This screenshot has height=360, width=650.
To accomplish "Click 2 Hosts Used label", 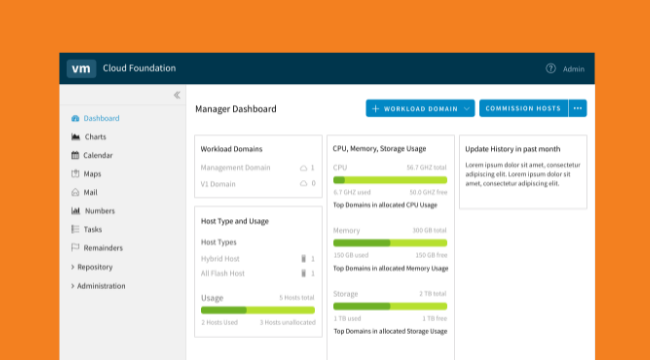I will tap(220, 322).
